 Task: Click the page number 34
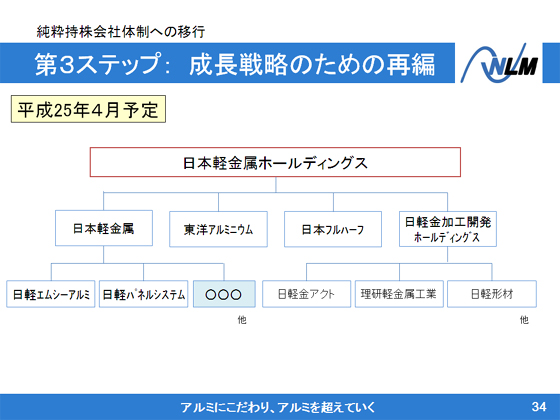pyautogui.click(x=539, y=406)
